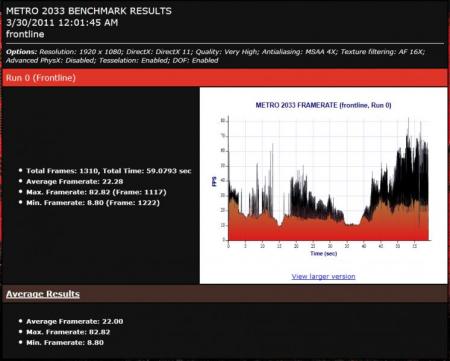Click the tallest black spike near graph's end
This screenshot has height=361, width=450.
(x=408, y=133)
